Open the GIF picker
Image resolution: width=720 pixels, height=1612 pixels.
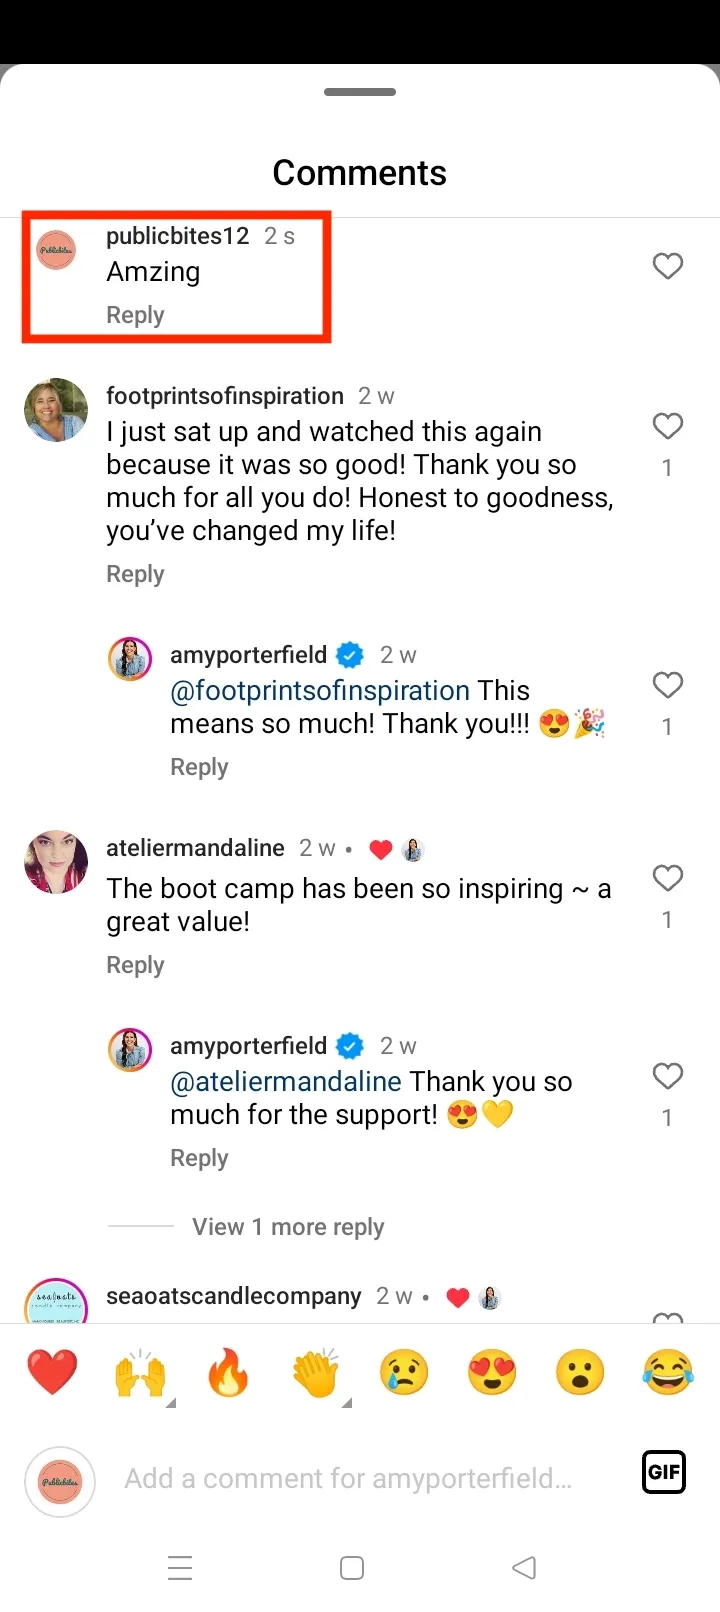click(664, 1471)
